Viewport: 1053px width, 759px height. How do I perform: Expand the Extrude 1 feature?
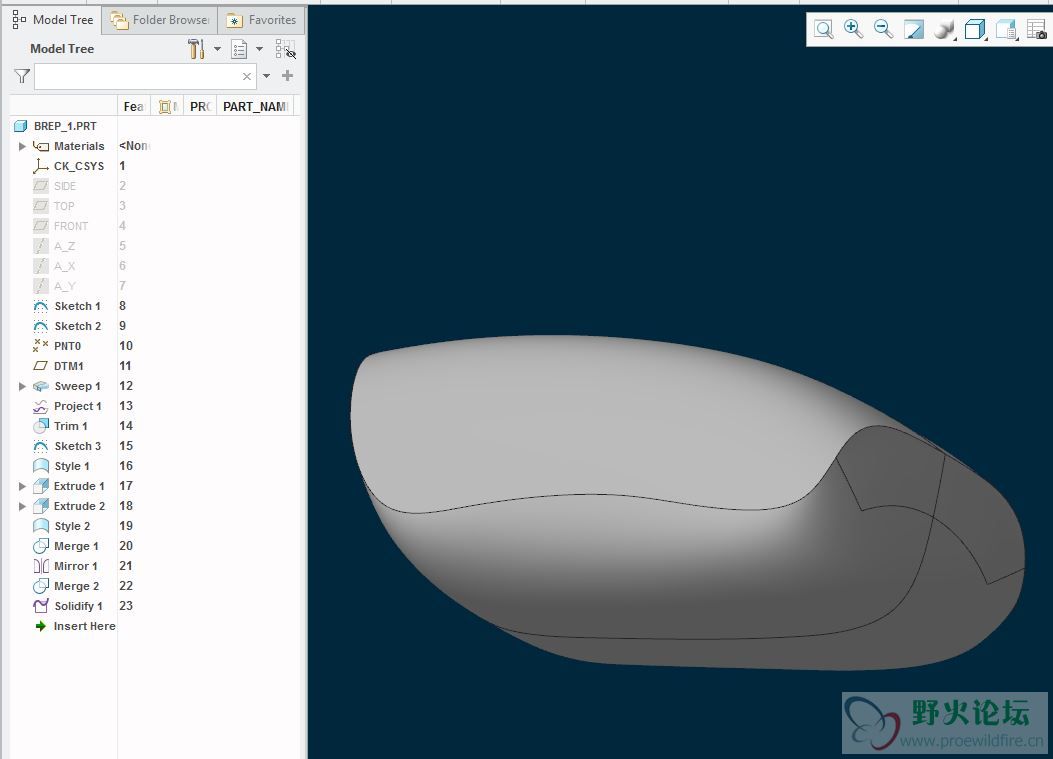pyautogui.click(x=22, y=486)
